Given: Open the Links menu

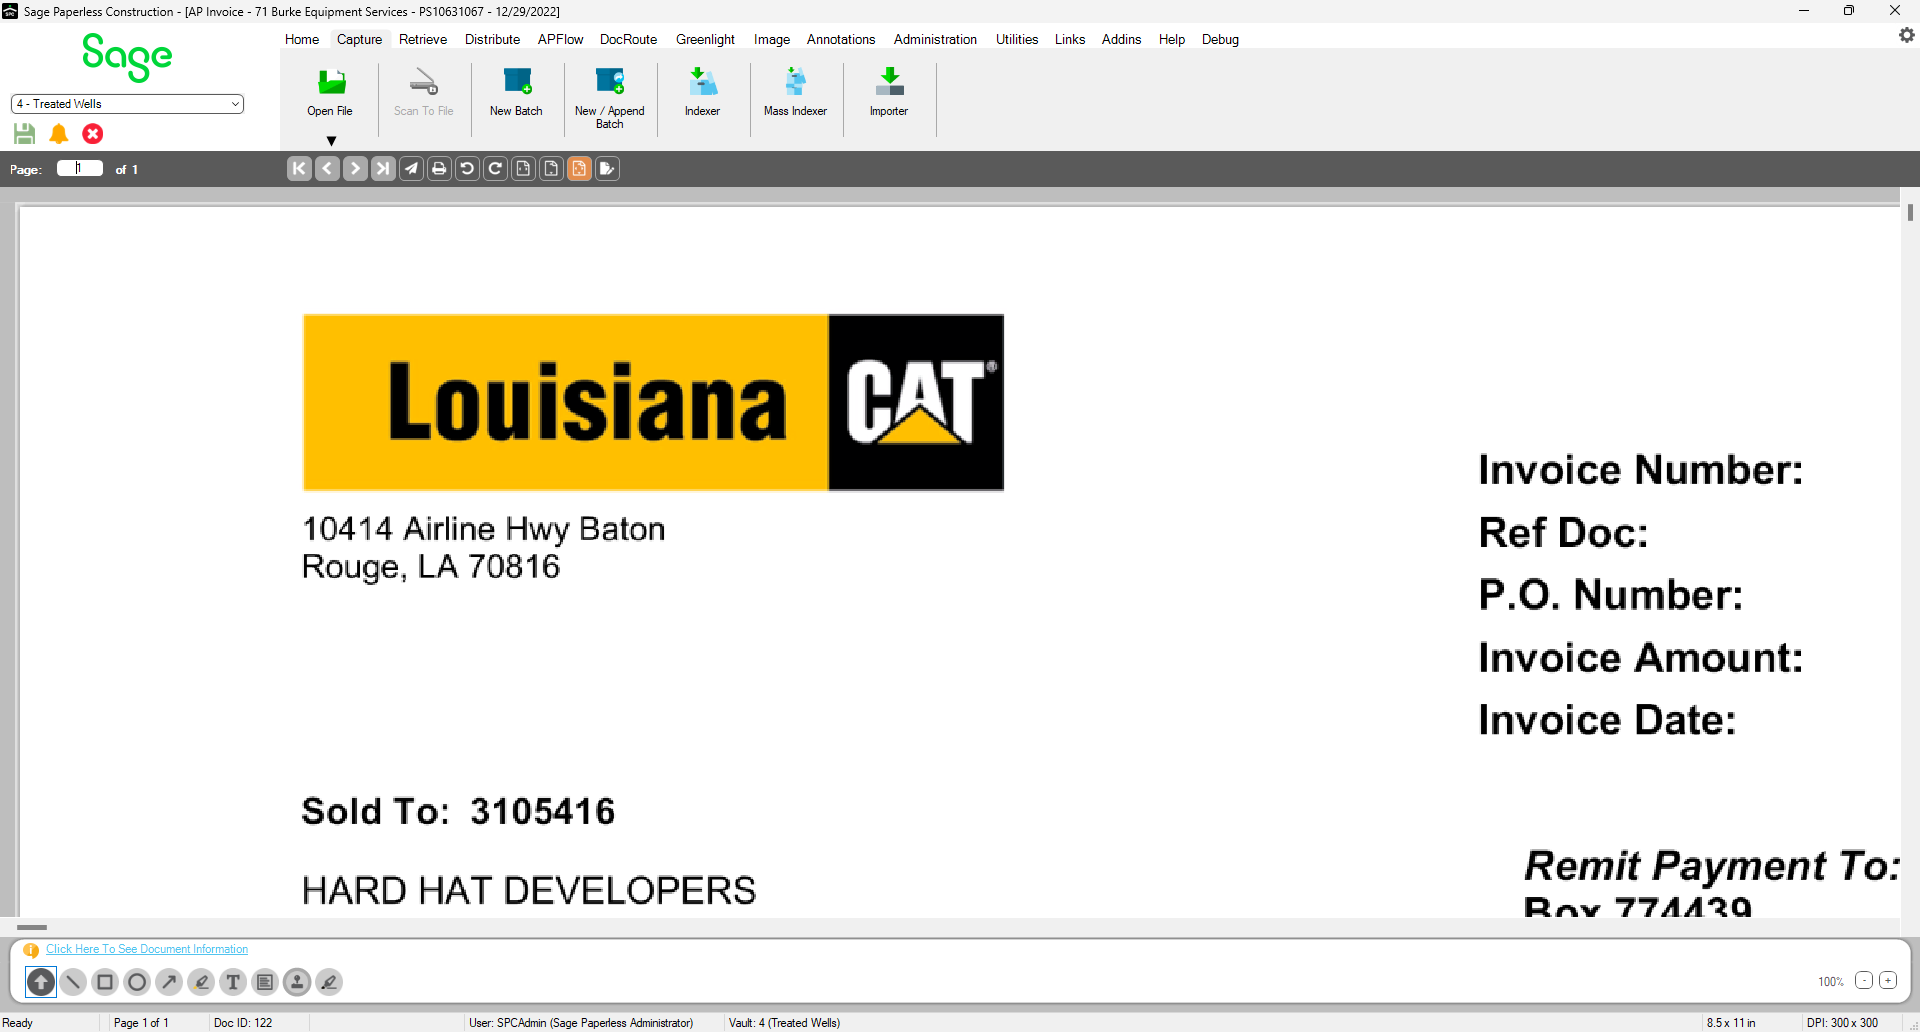Looking at the screenshot, I should [x=1070, y=39].
